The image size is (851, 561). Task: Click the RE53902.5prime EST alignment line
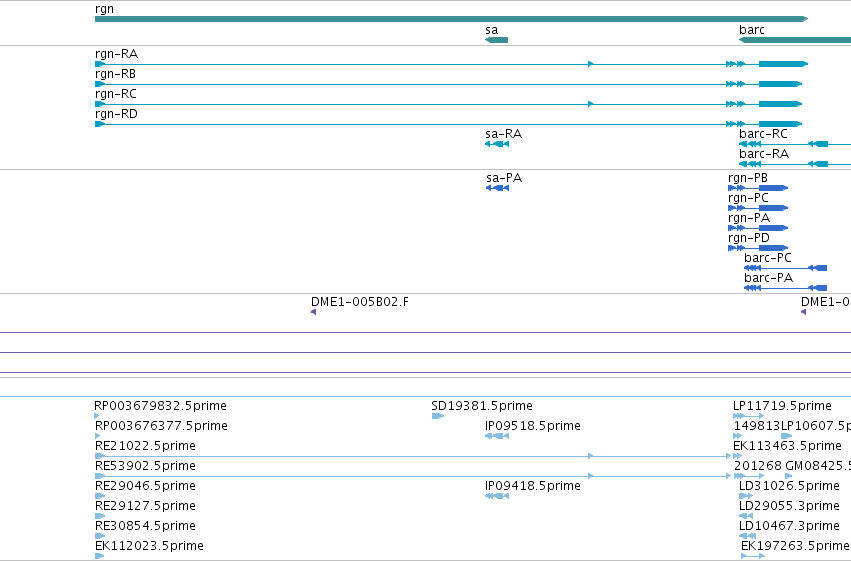[414, 476]
